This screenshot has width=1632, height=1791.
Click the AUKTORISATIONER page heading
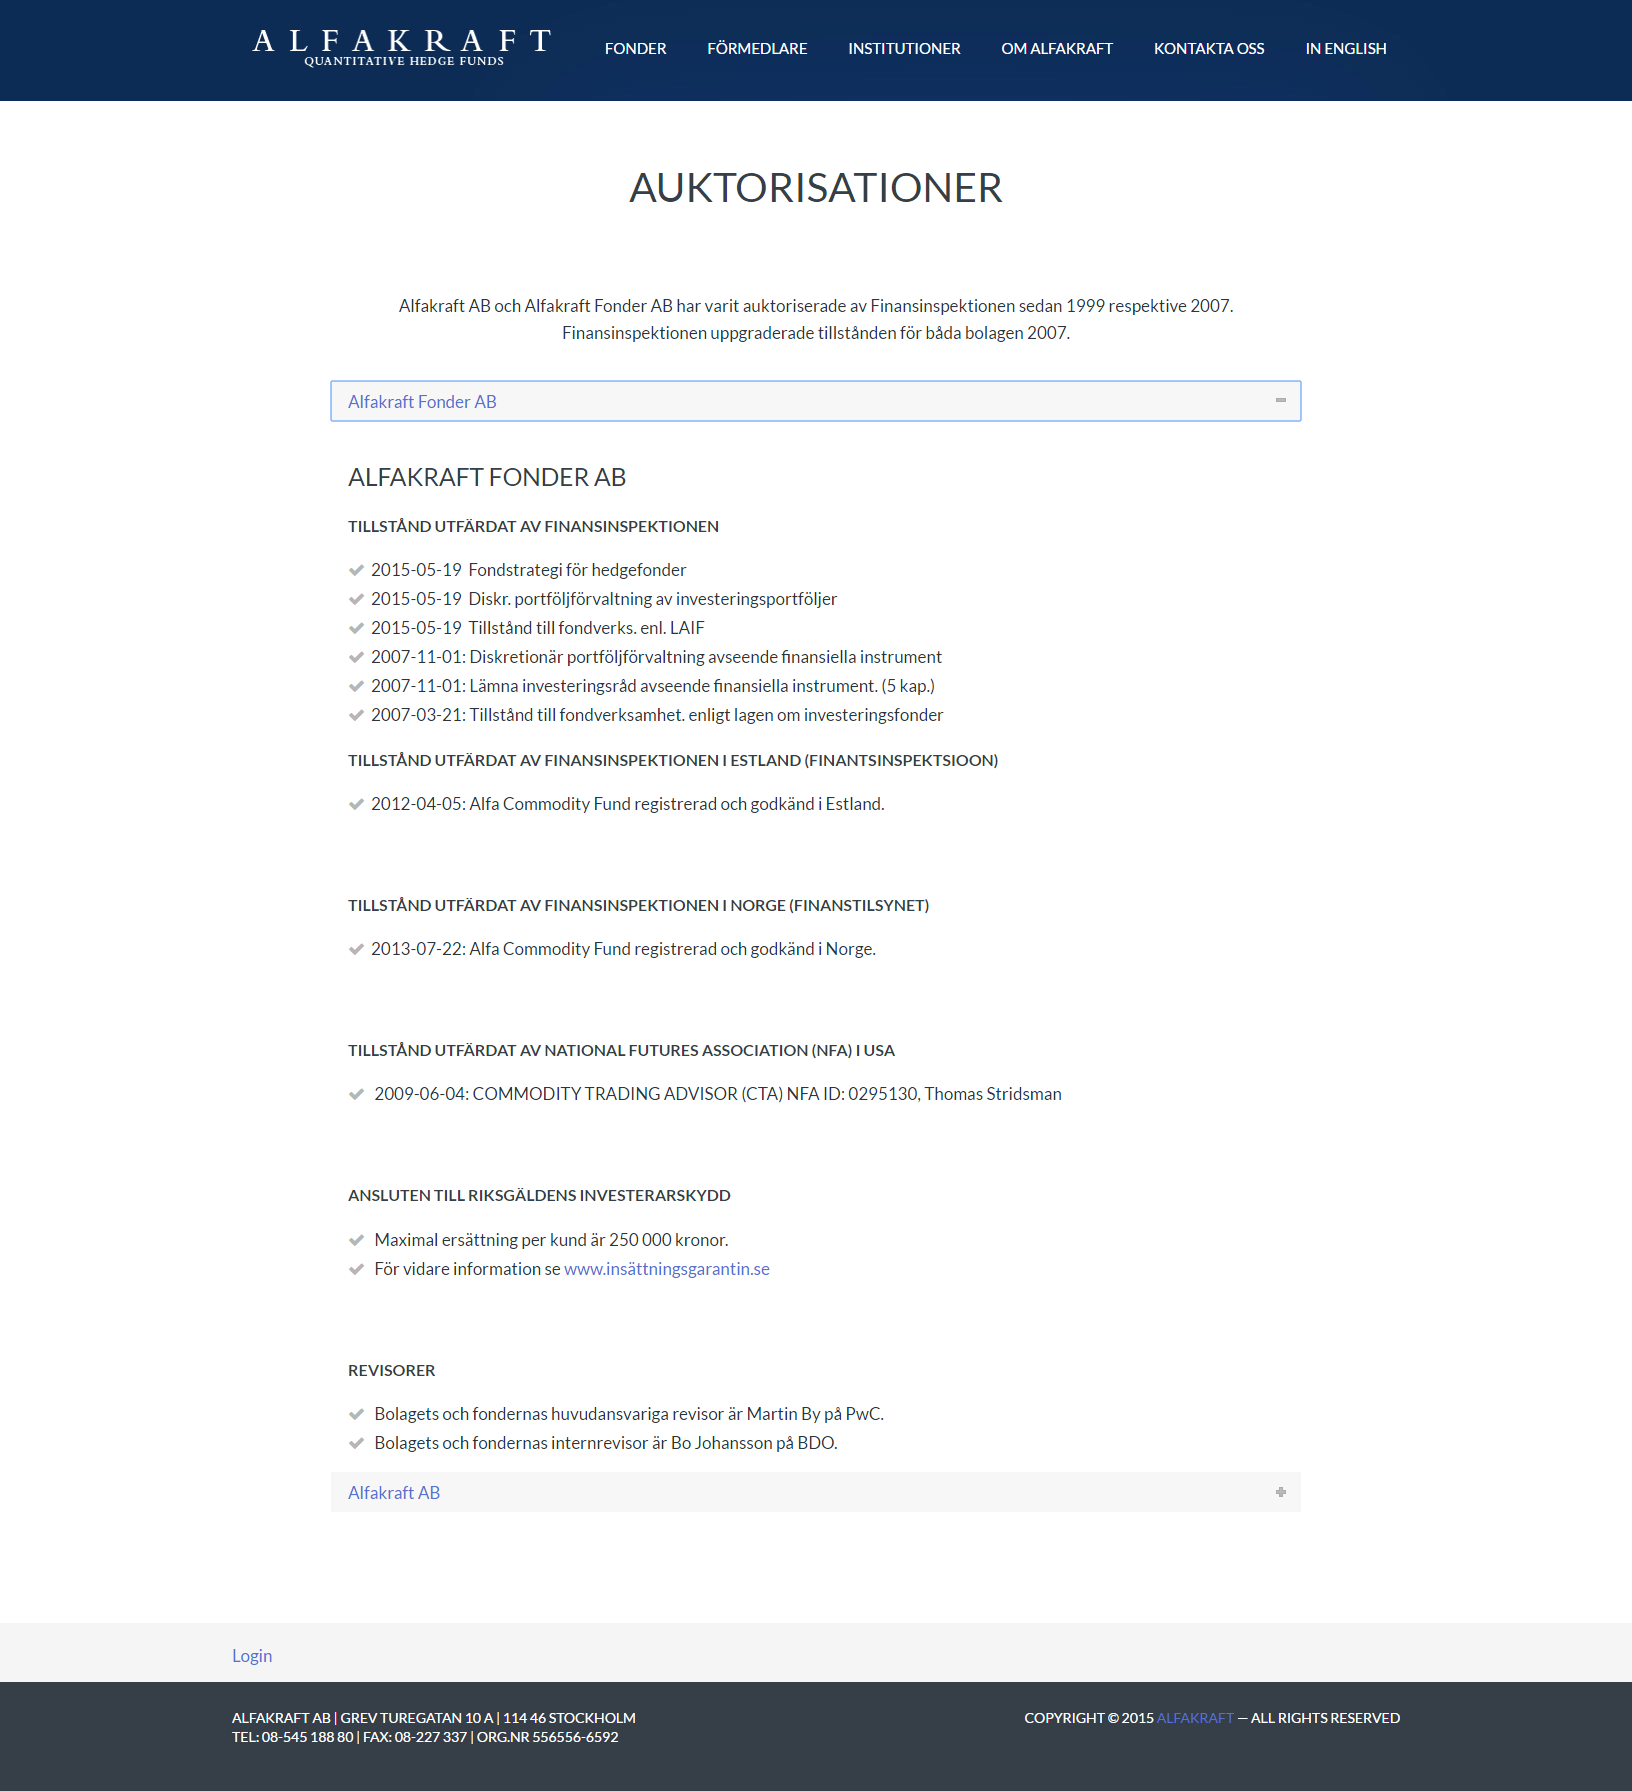pos(816,188)
